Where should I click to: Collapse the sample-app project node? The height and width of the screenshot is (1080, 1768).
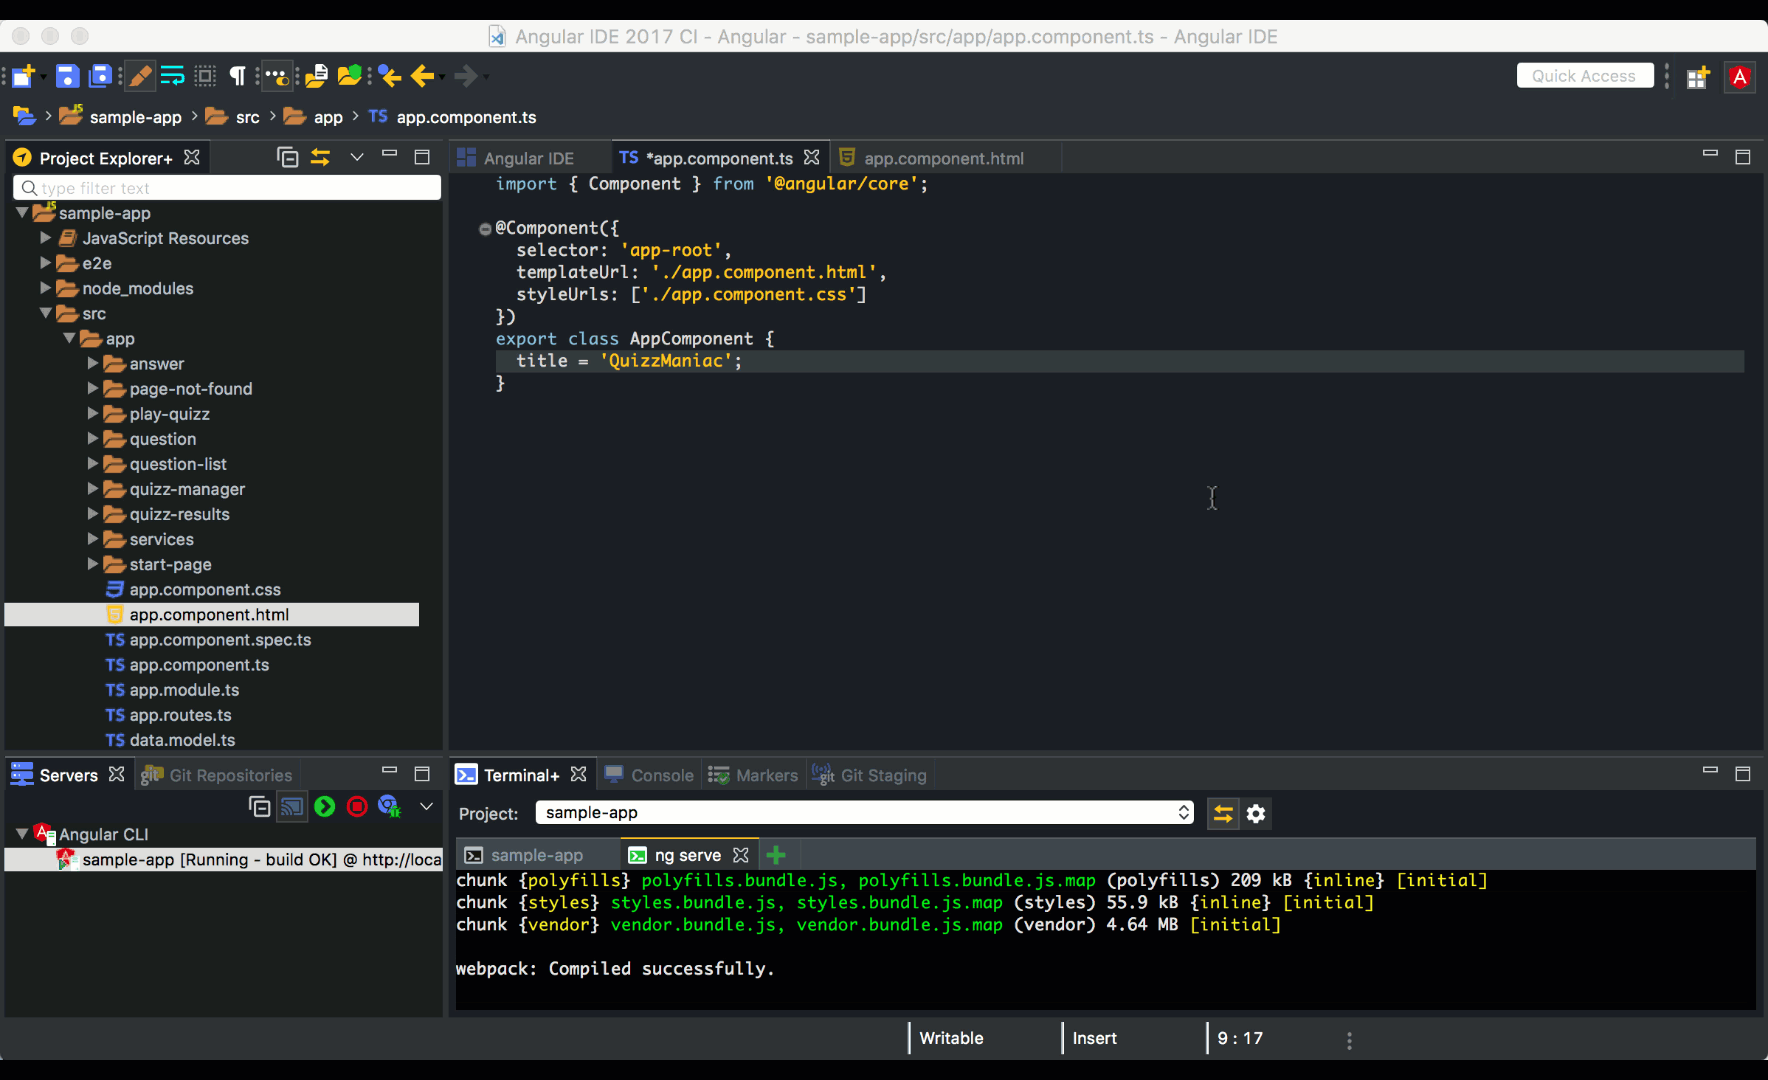point(22,213)
